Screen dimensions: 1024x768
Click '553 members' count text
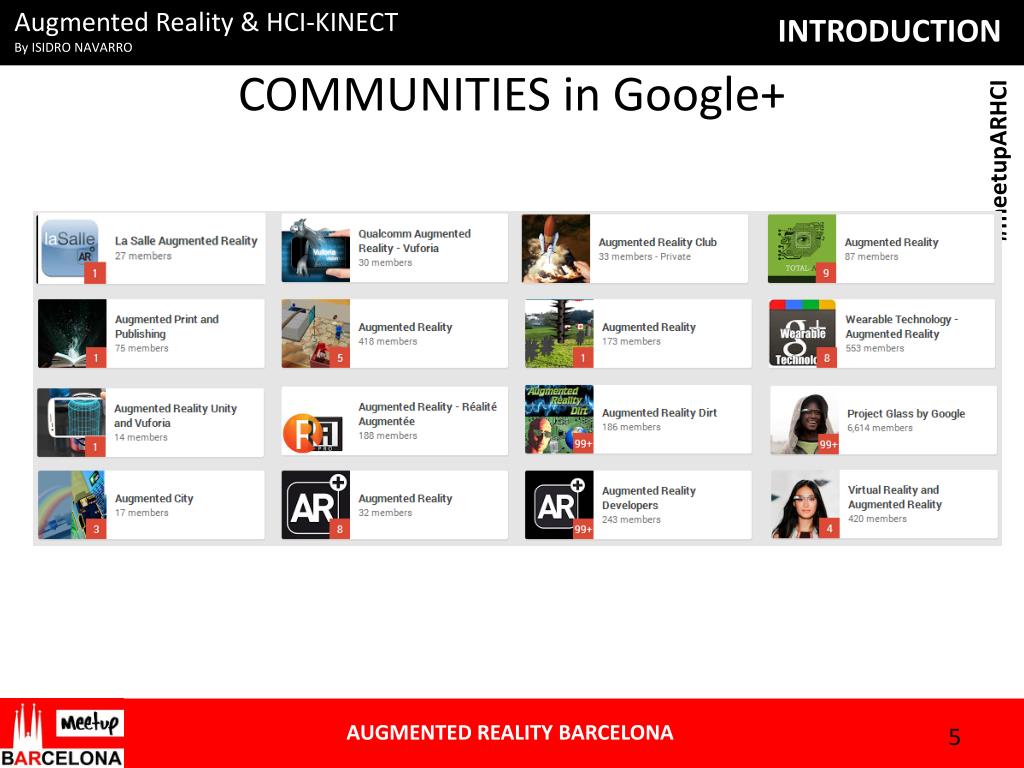pos(874,348)
